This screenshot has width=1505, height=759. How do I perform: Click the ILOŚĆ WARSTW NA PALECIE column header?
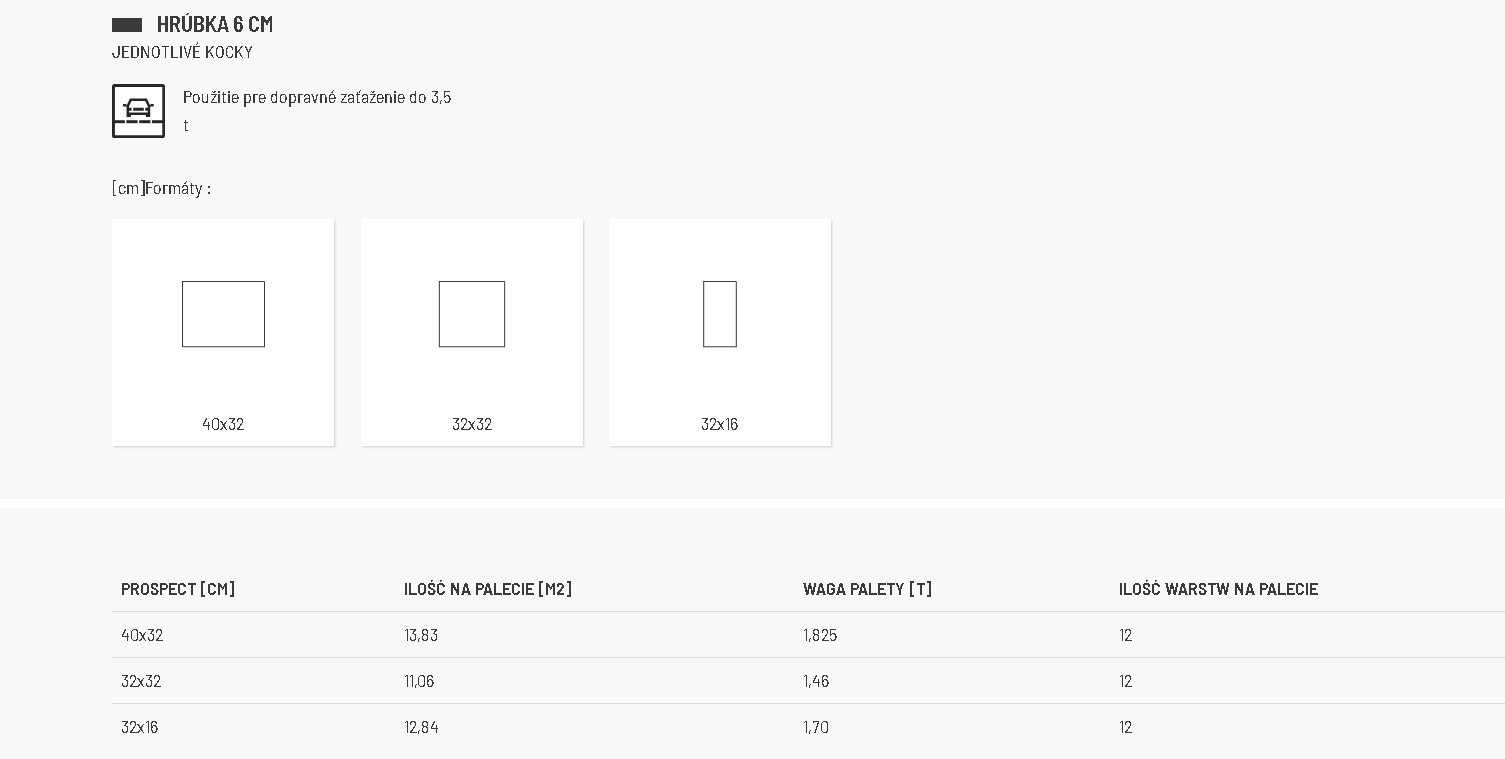(x=1218, y=589)
